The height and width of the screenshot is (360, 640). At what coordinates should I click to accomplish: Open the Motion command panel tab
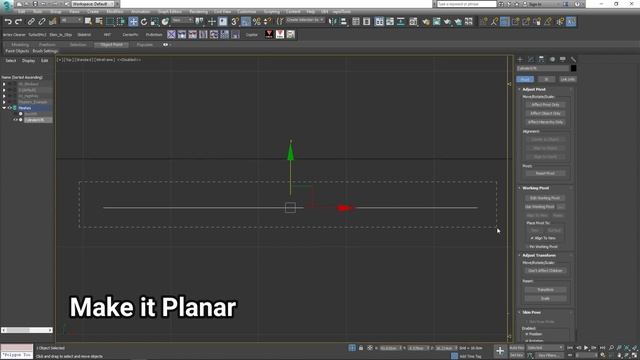click(552, 60)
